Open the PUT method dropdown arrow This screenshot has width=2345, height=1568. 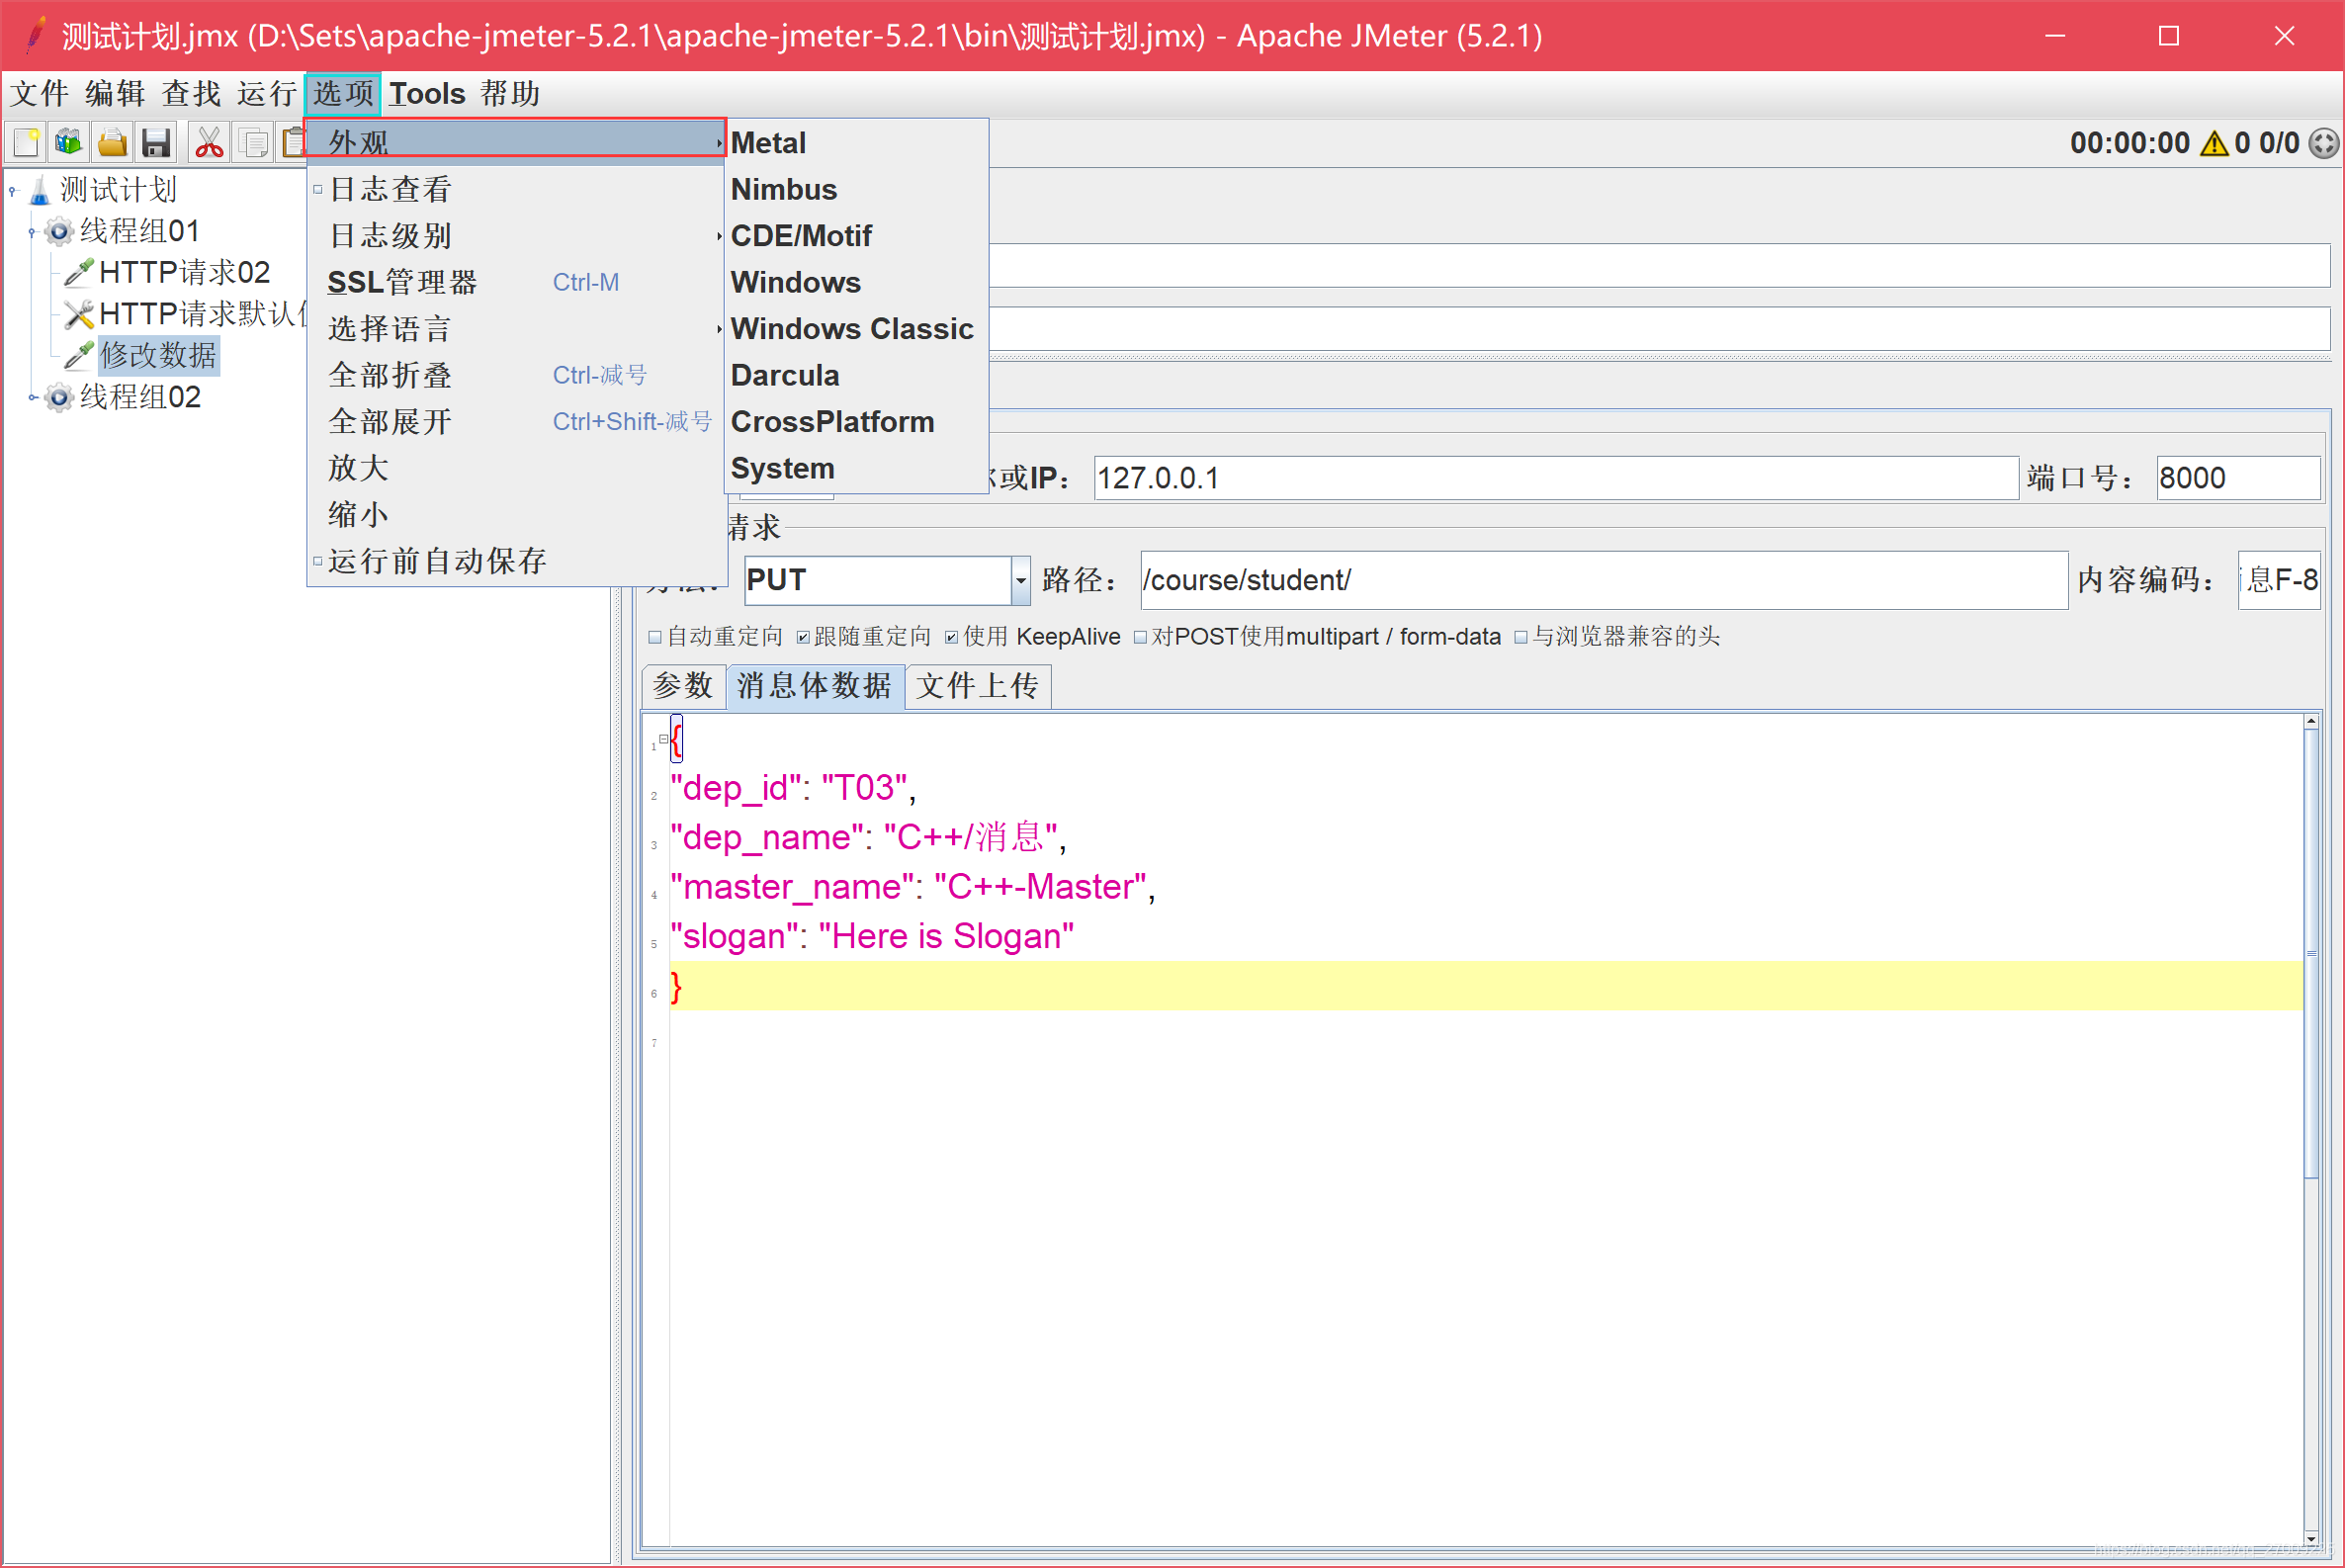[1021, 580]
